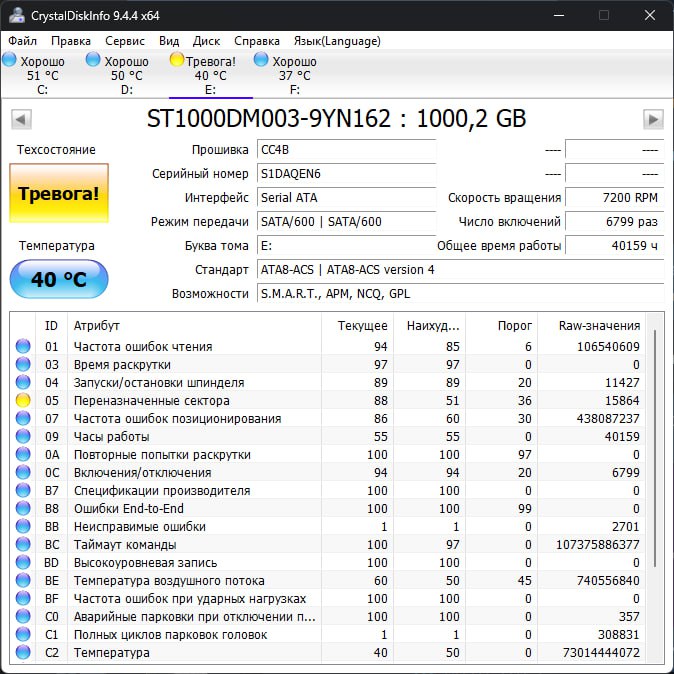674x674 pixels.
Task: Click the total hours field 40159 ч
Action: pos(615,246)
